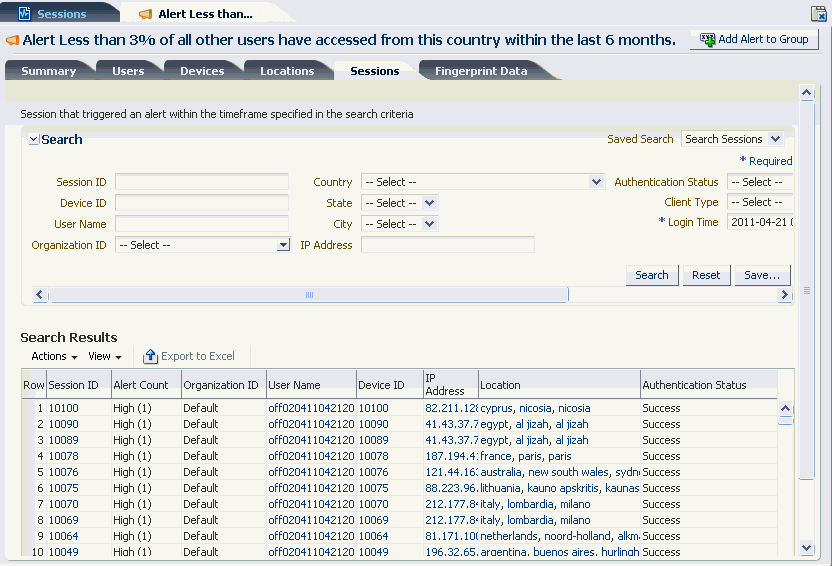Click the page scroll down arrow

tap(807, 548)
